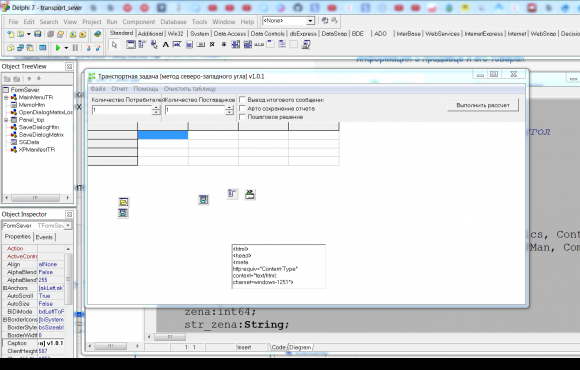Open the <None> desktop layout dropdown
This screenshot has height=370, width=580.
click(311, 21)
